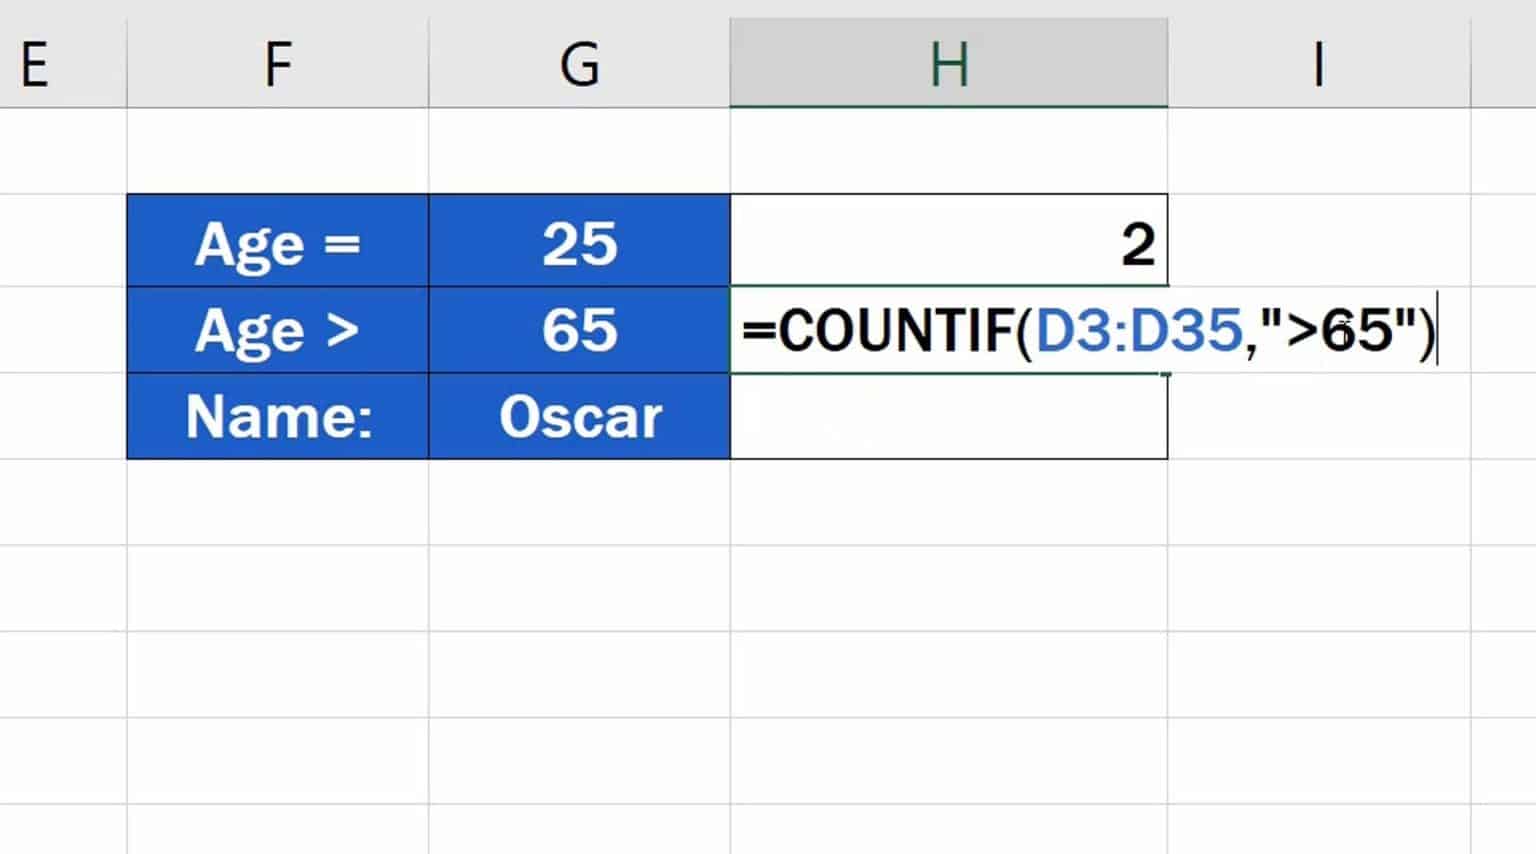The height and width of the screenshot is (854, 1536).
Task: Click the cell labeled 'Name:'
Action: pos(277,416)
